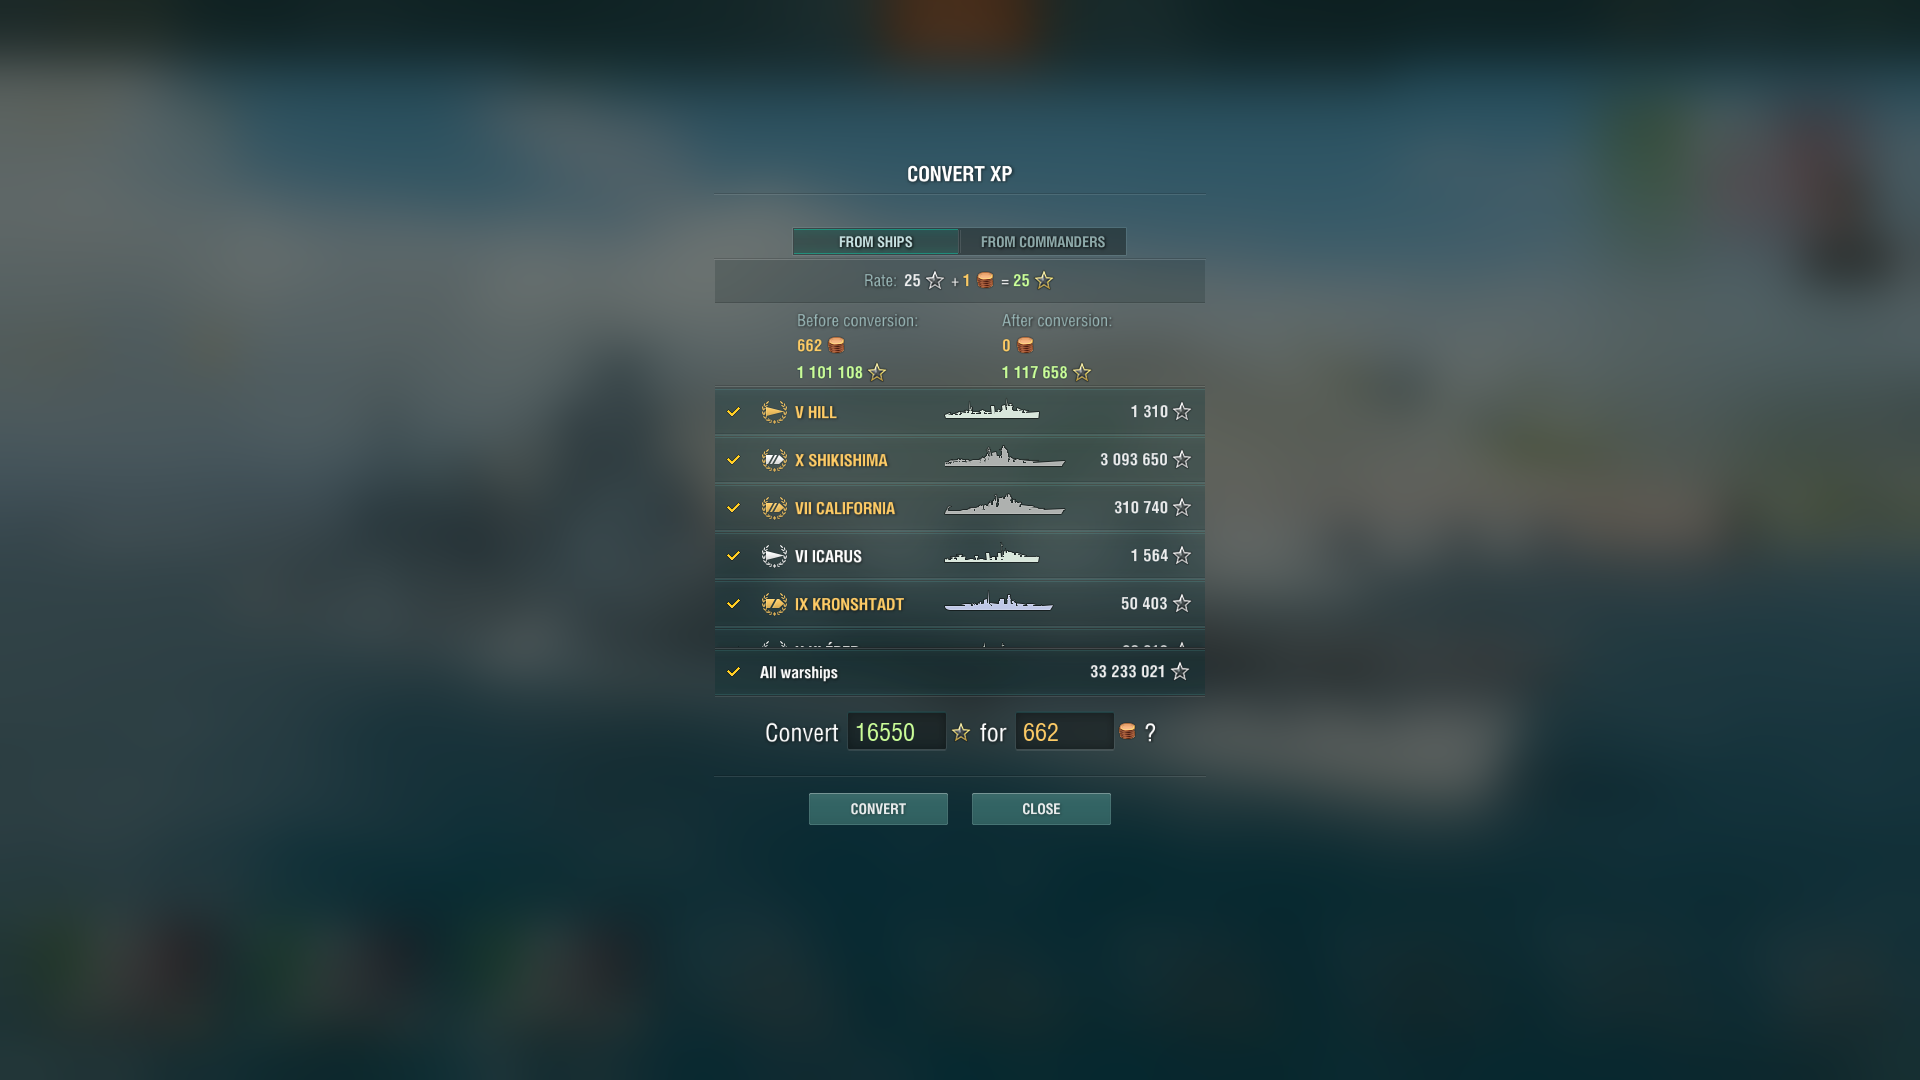The width and height of the screenshot is (1920, 1080).
Task: Select the VI Icarus ship row
Action: (x=960, y=556)
